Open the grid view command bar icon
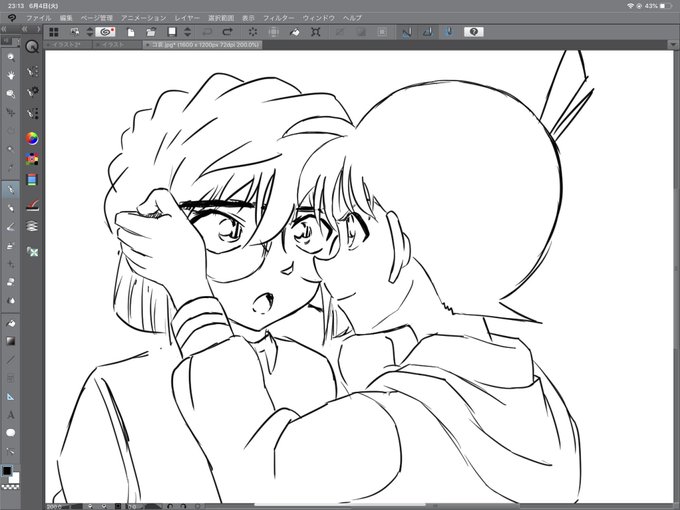680x510 pixels. pyautogui.click(x=54, y=32)
